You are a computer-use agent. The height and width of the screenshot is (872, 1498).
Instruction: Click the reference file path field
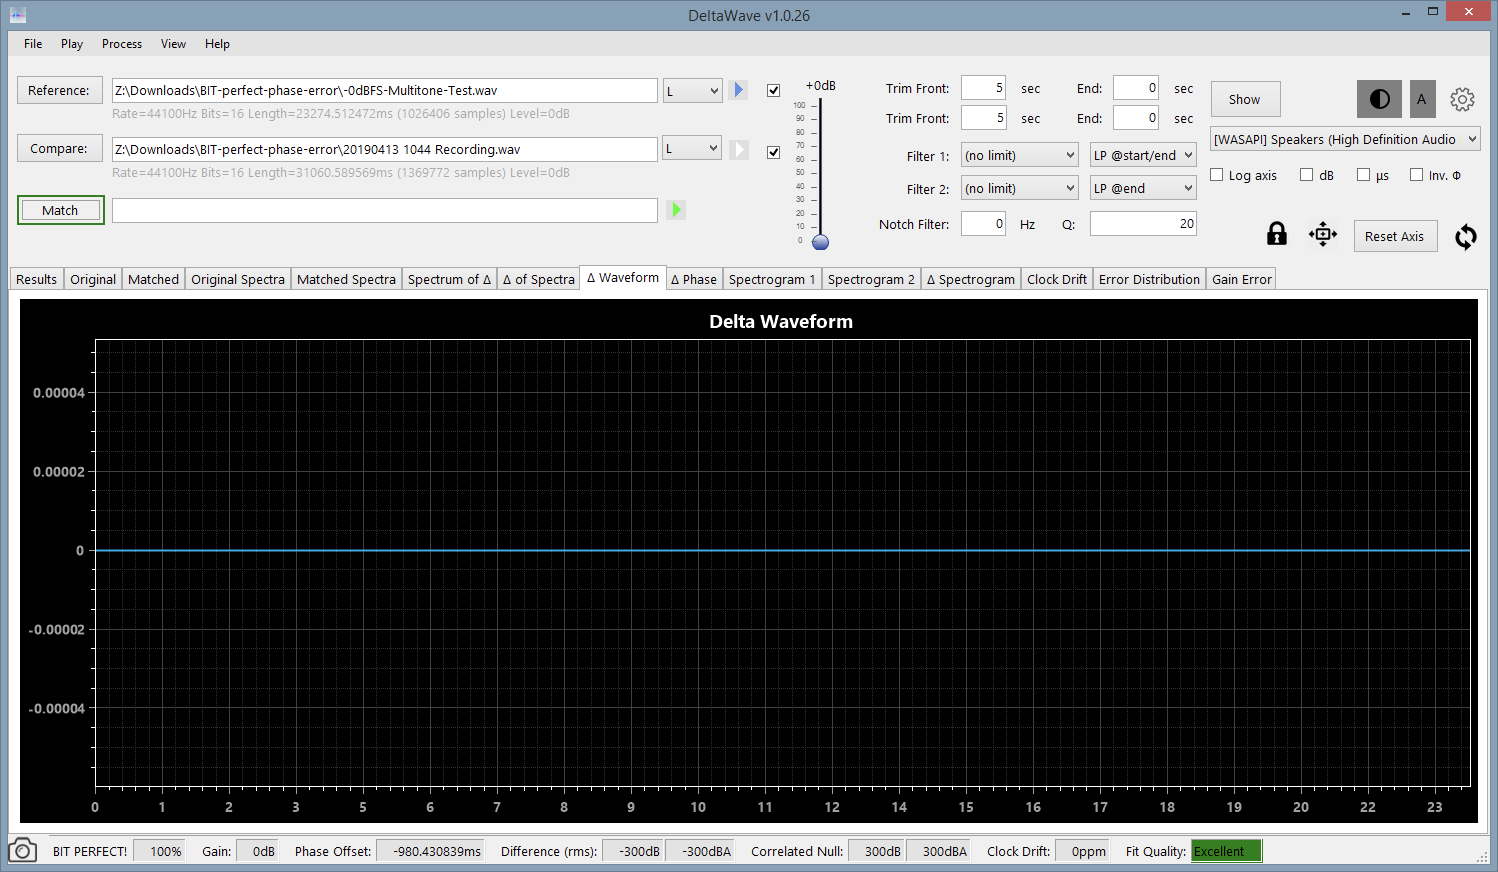[384, 90]
